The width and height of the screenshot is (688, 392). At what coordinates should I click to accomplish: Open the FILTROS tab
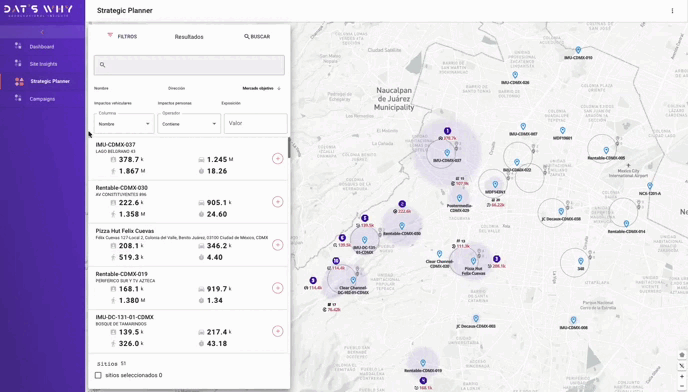pyautogui.click(x=122, y=36)
